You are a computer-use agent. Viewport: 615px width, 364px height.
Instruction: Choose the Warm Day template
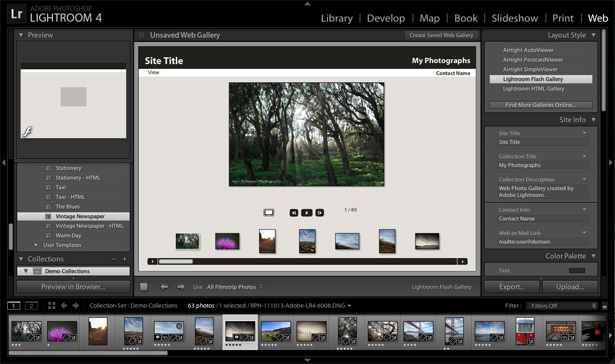coord(68,235)
